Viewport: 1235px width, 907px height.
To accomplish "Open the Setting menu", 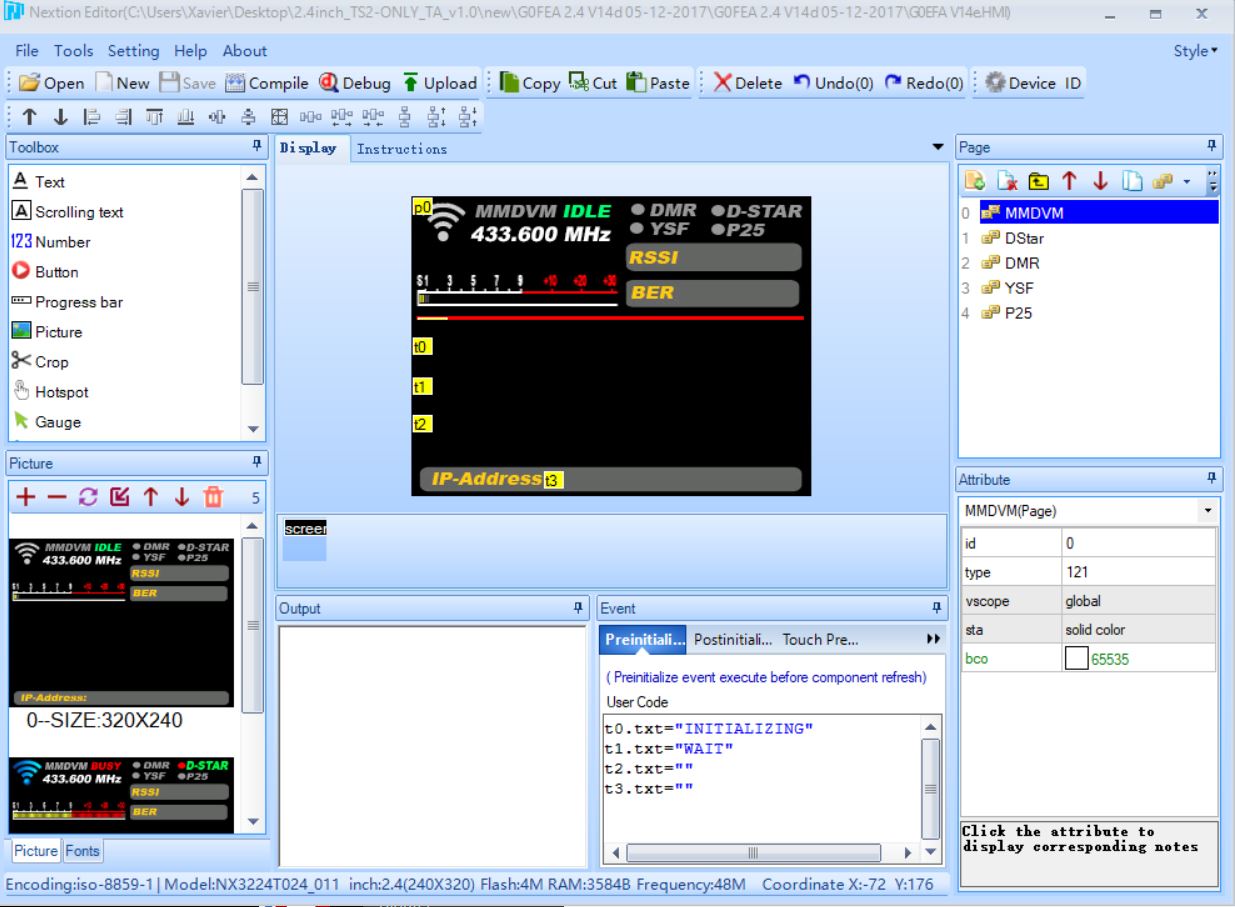I will click(x=133, y=51).
